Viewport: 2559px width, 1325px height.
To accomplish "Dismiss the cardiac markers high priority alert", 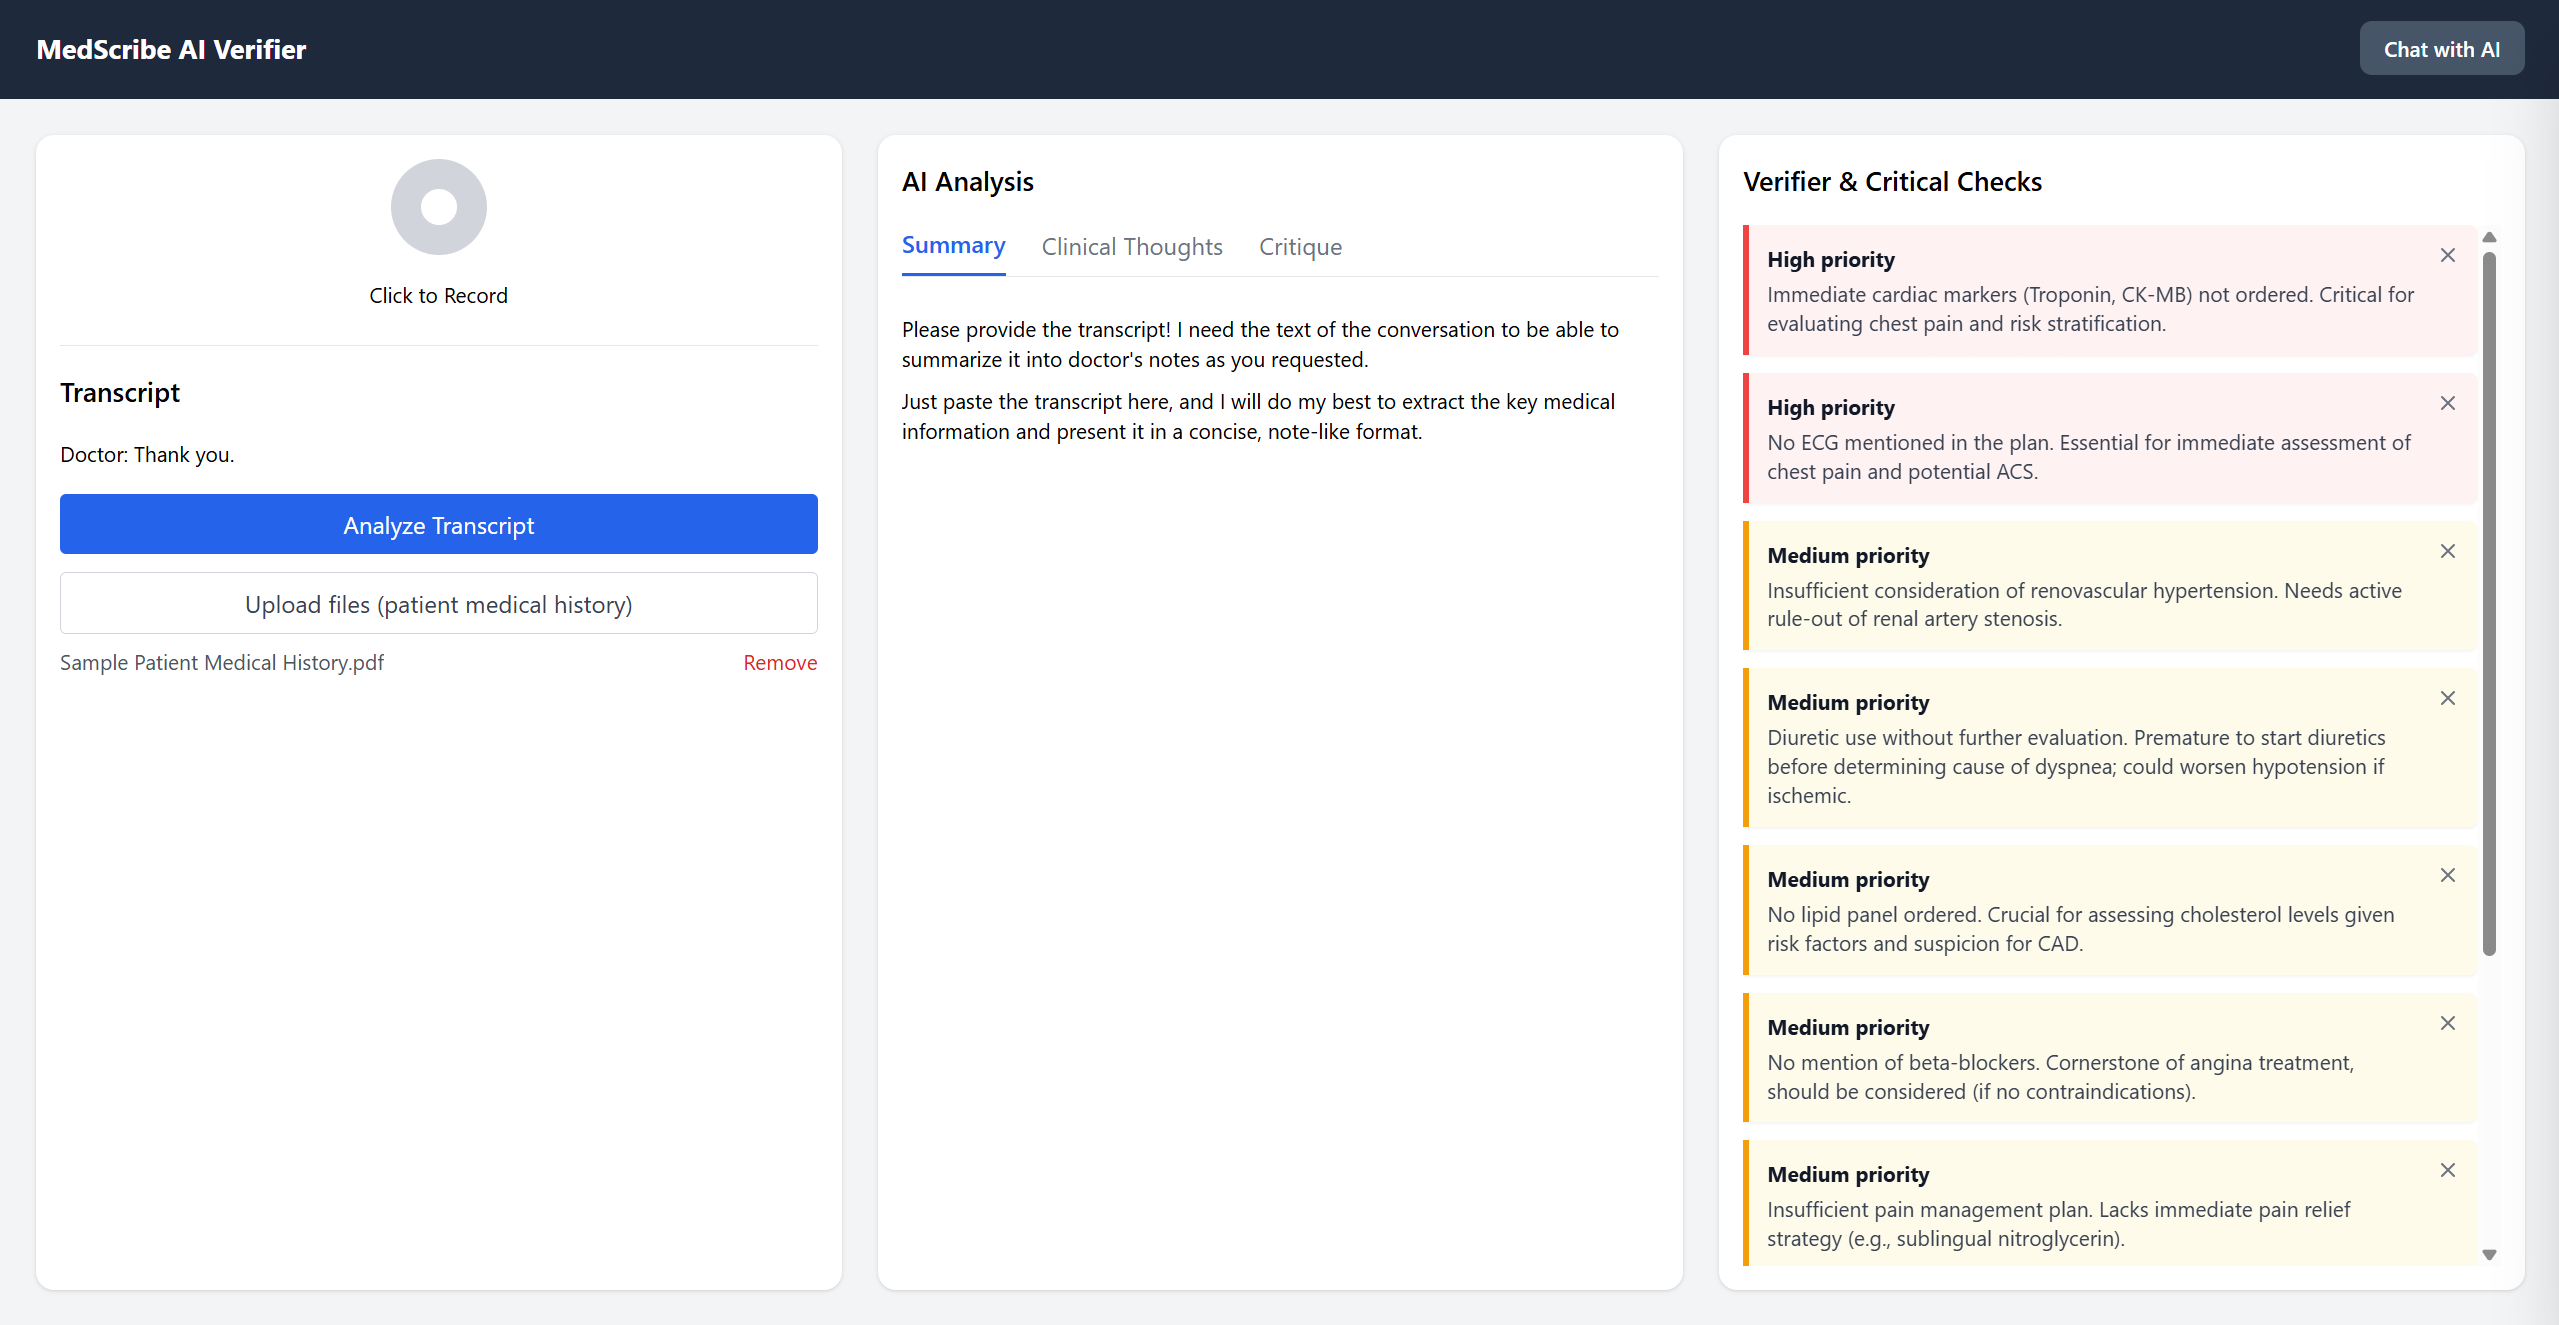I will click(2447, 256).
